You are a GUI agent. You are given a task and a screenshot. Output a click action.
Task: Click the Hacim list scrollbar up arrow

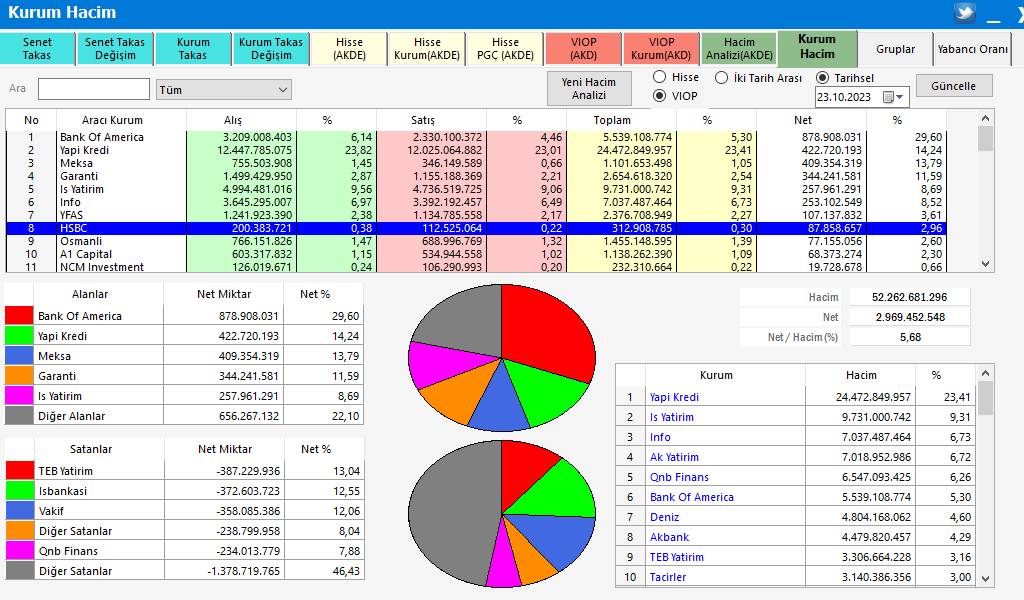(985, 373)
